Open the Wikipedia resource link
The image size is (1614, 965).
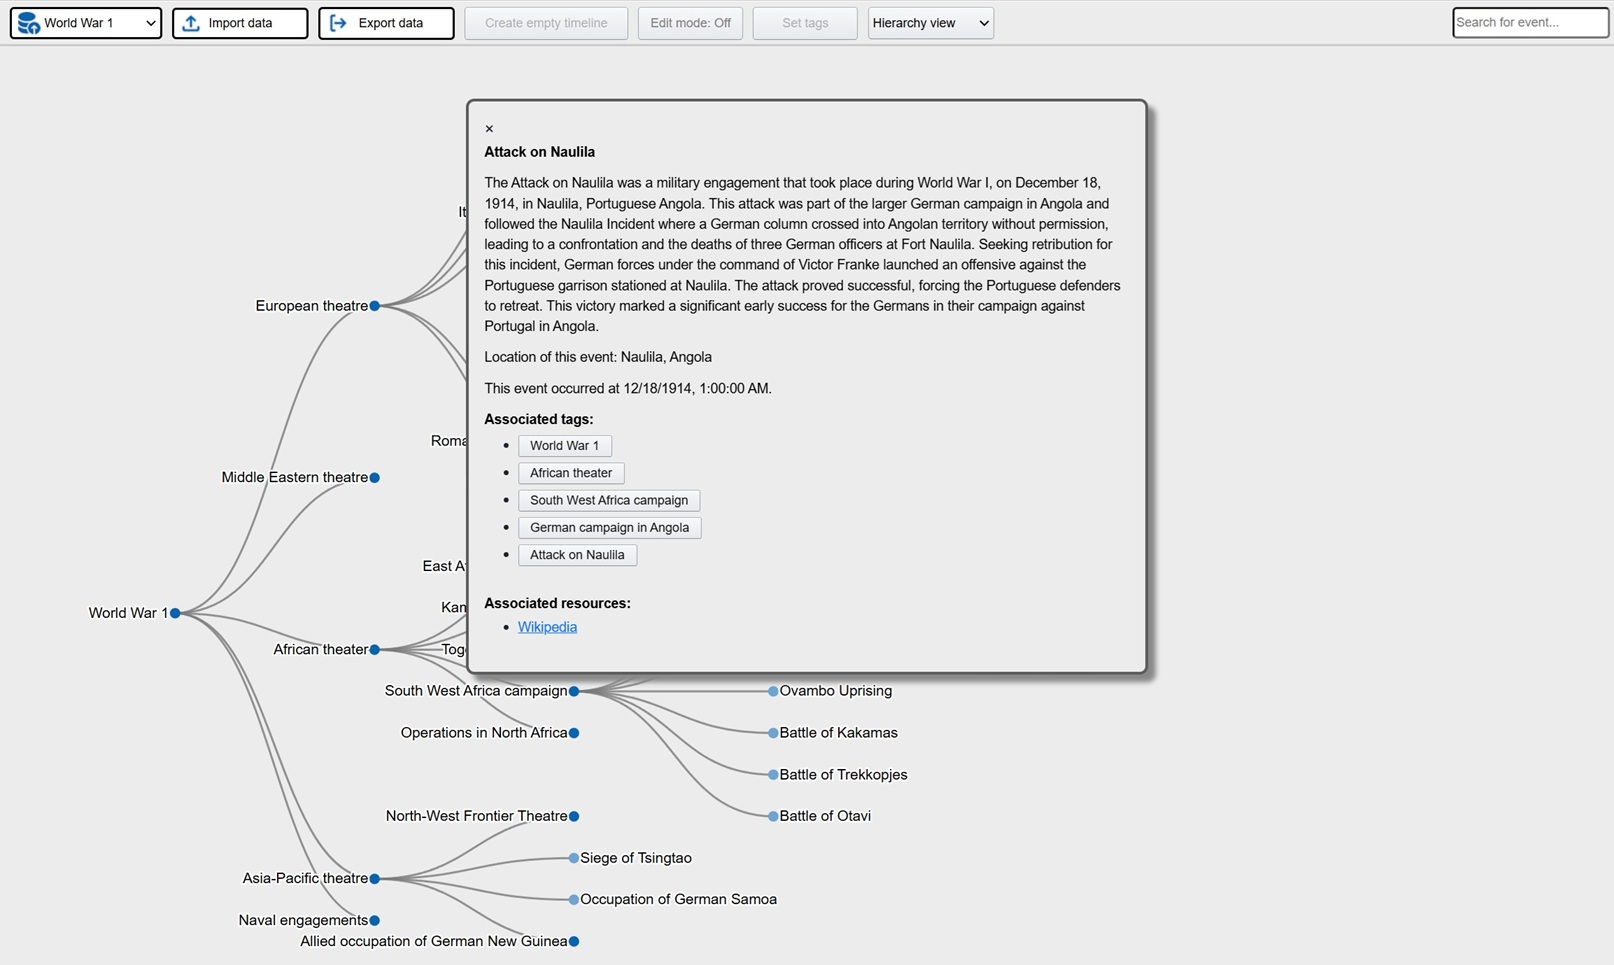pyautogui.click(x=547, y=627)
